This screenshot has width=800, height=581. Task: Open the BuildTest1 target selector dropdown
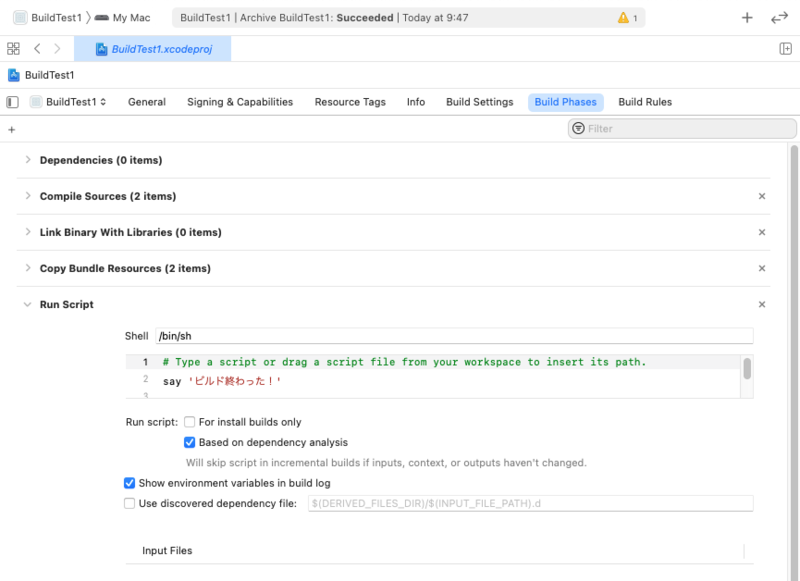pos(68,102)
